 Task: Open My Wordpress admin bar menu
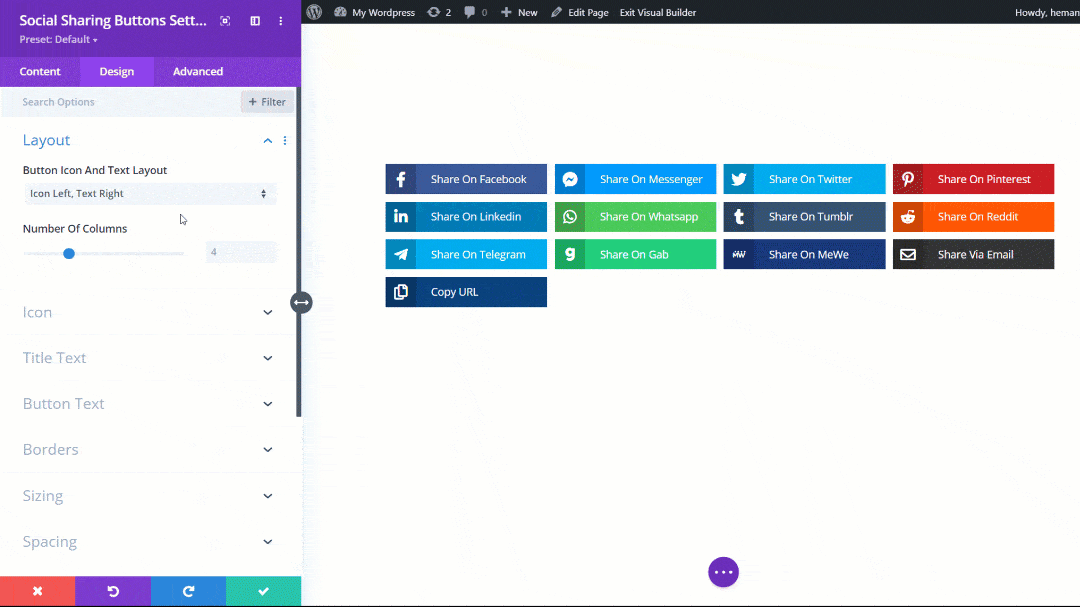click(375, 12)
